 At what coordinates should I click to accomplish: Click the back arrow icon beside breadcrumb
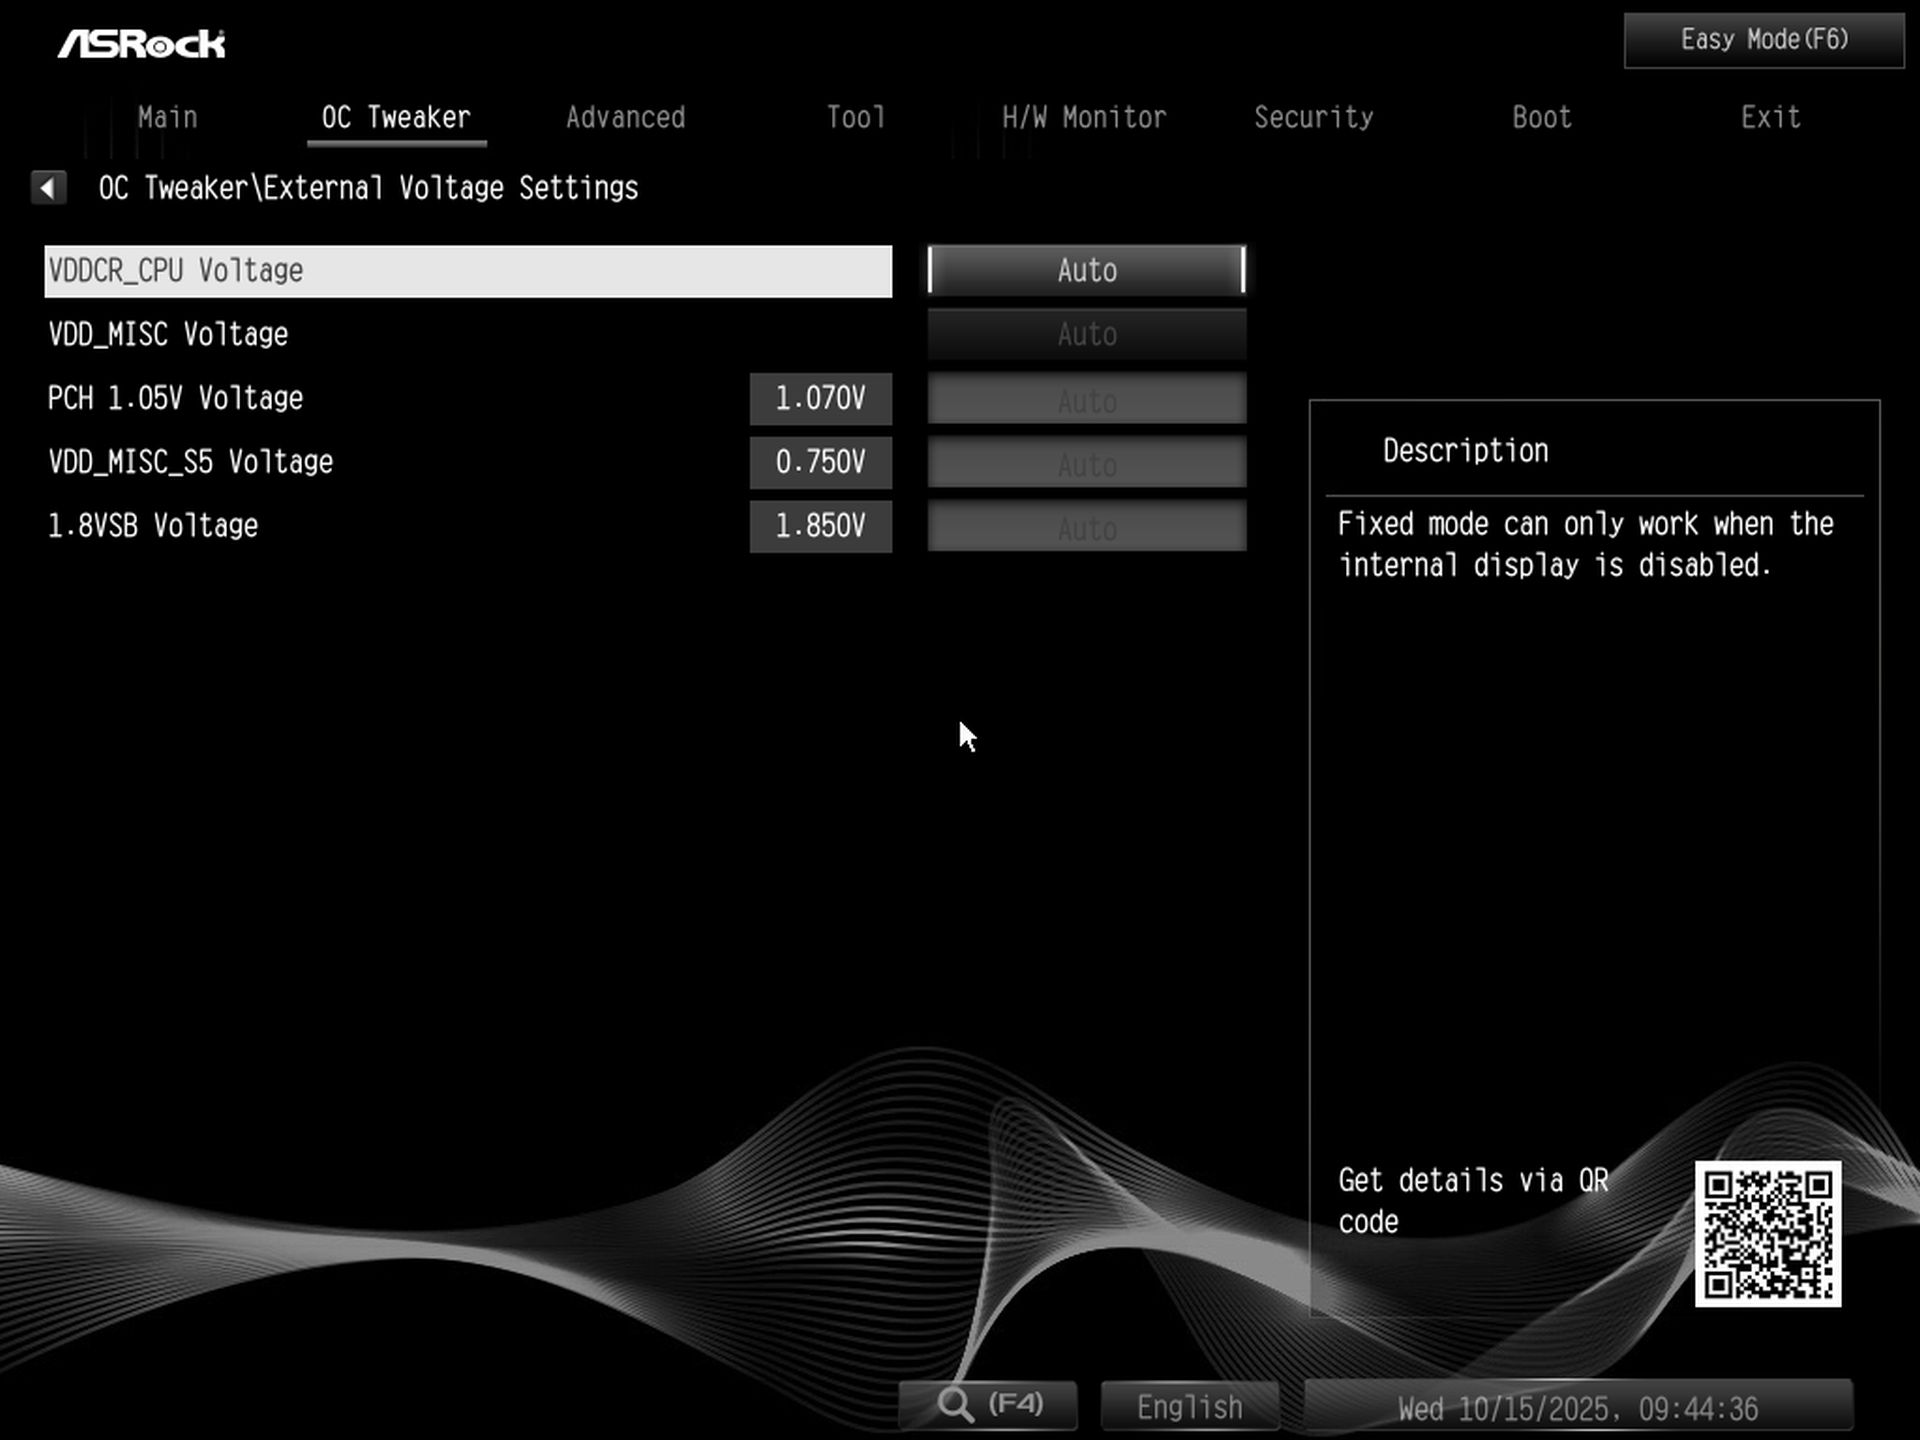click(48, 187)
